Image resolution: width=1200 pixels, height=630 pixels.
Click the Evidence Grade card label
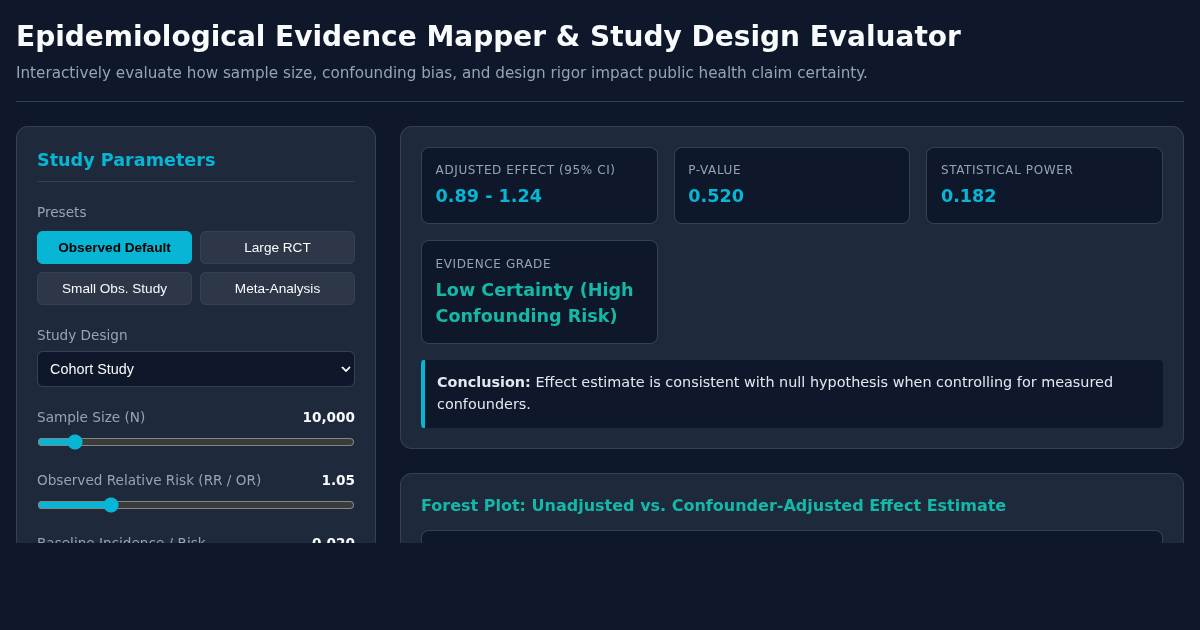493,264
